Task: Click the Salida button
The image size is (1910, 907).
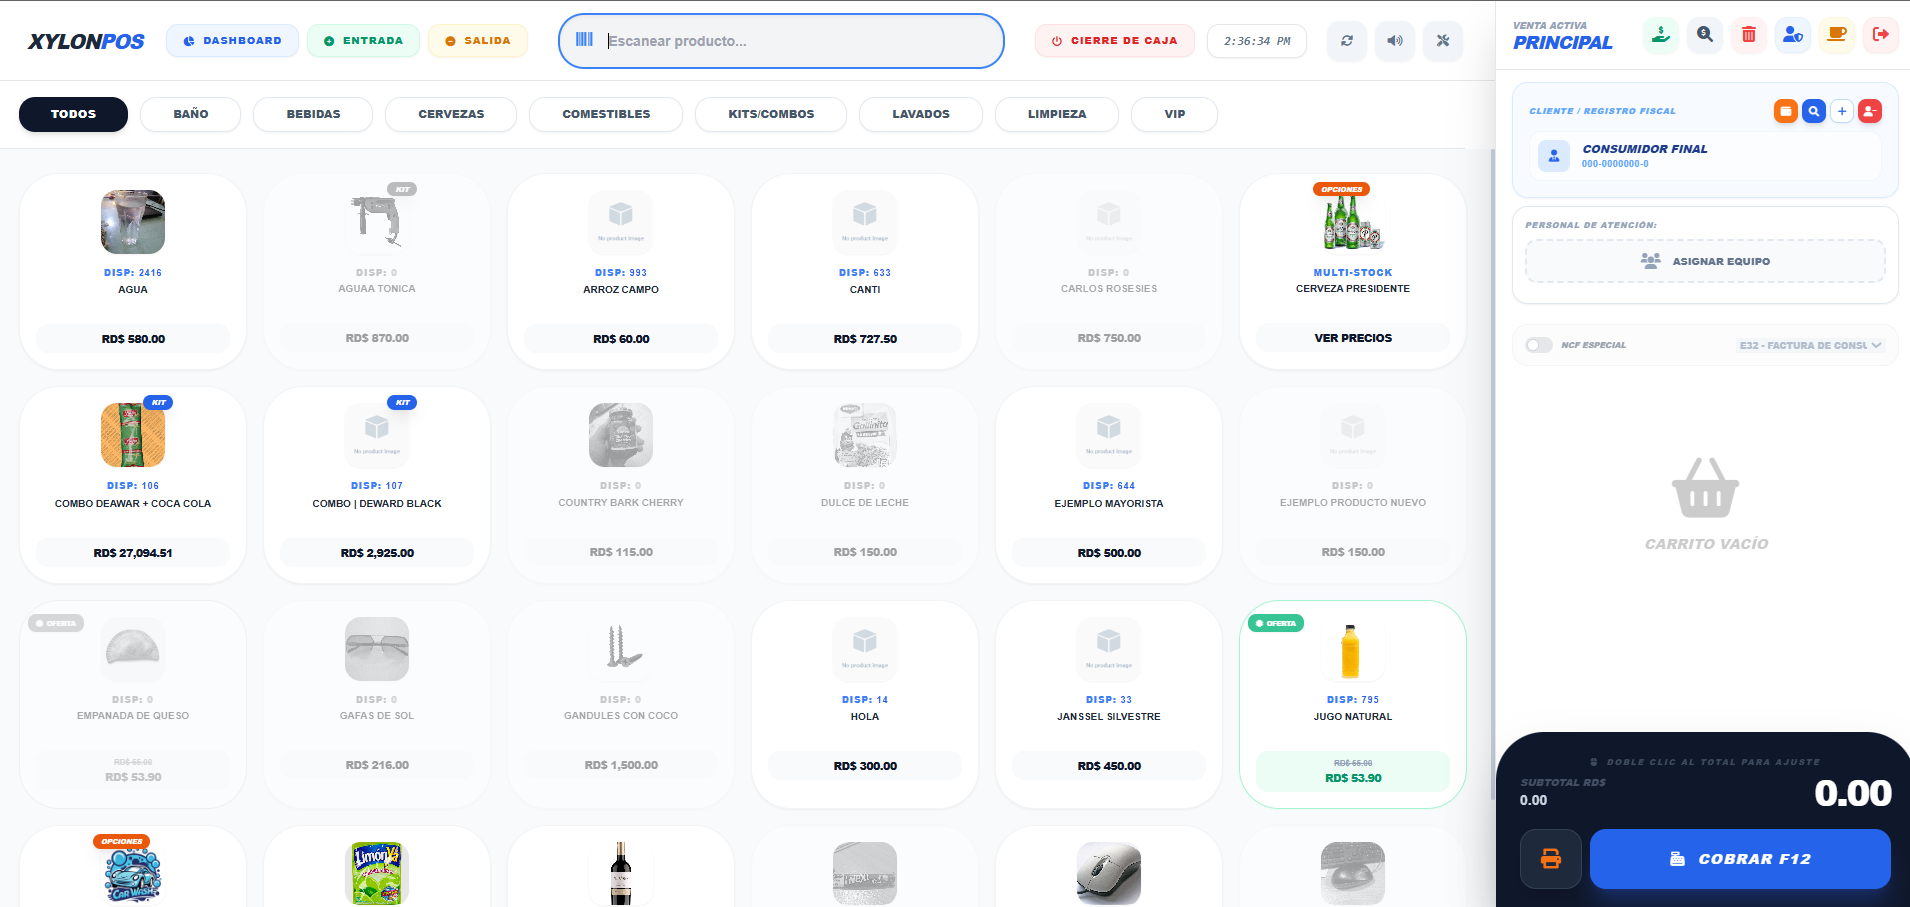Action: pos(477,41)
